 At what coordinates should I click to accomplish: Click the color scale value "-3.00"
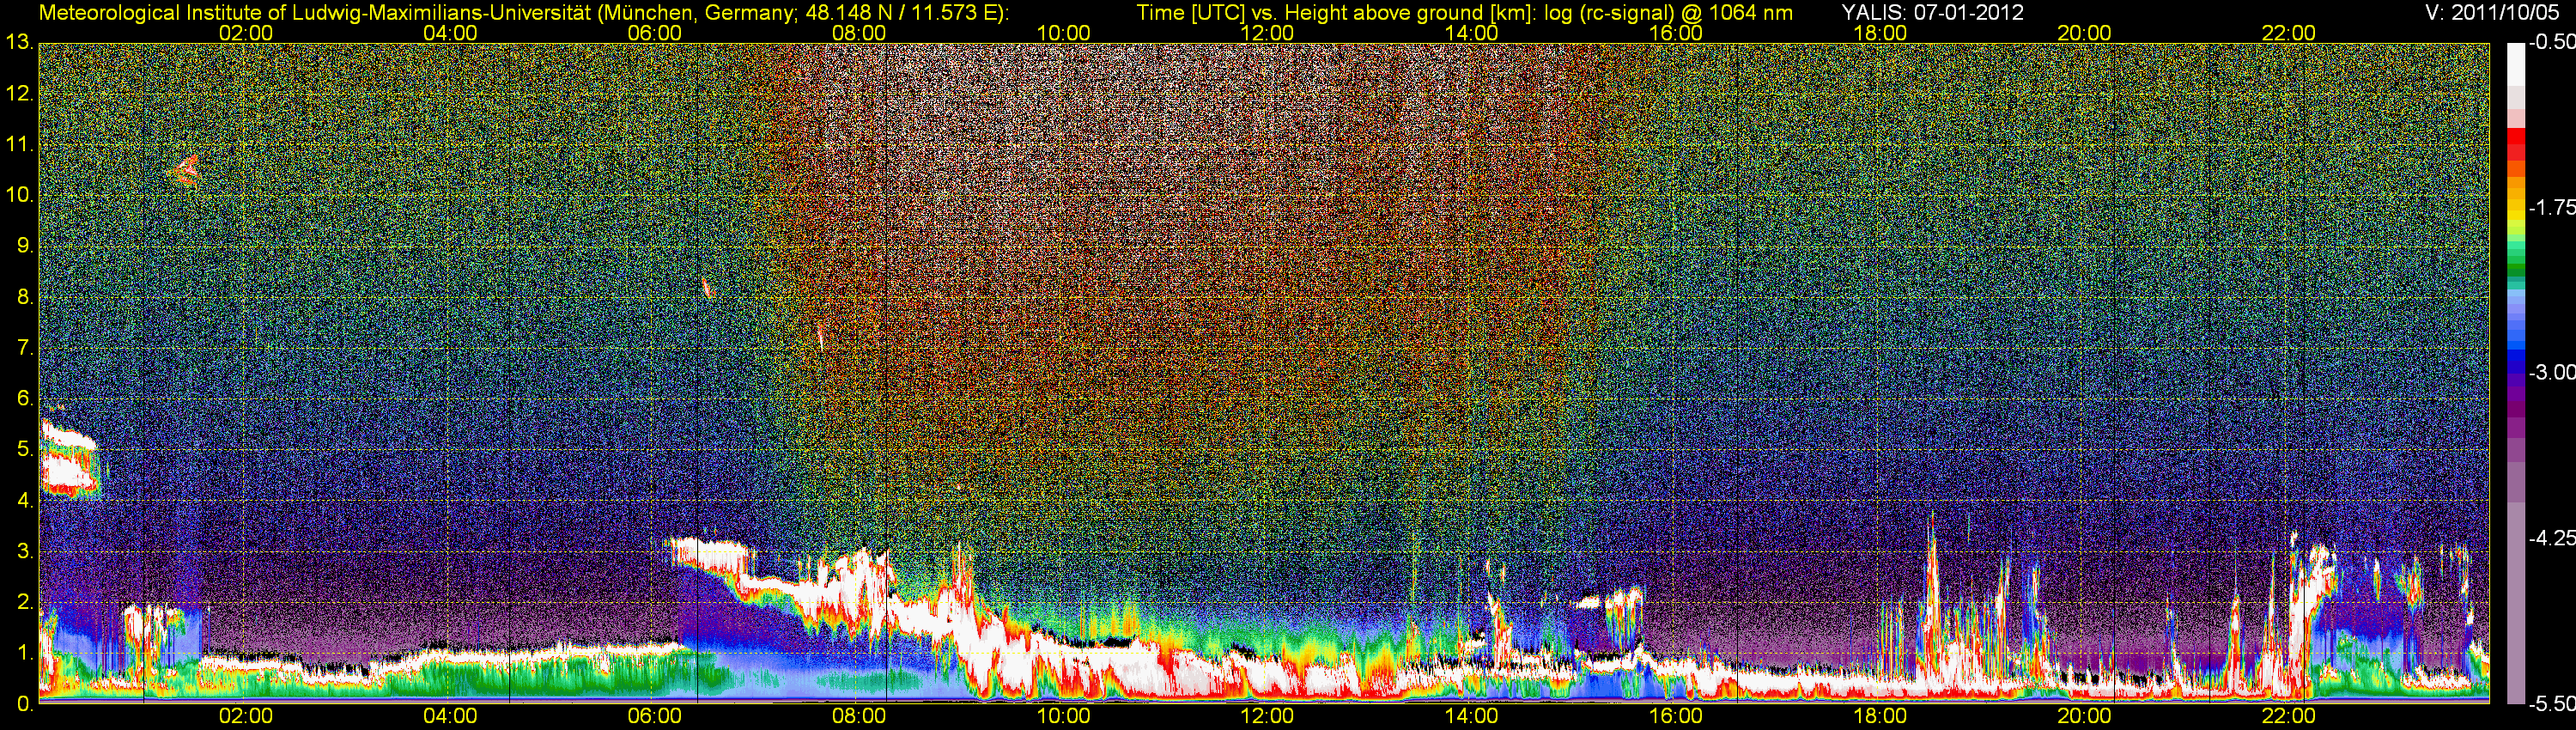tap(2551, 372)
